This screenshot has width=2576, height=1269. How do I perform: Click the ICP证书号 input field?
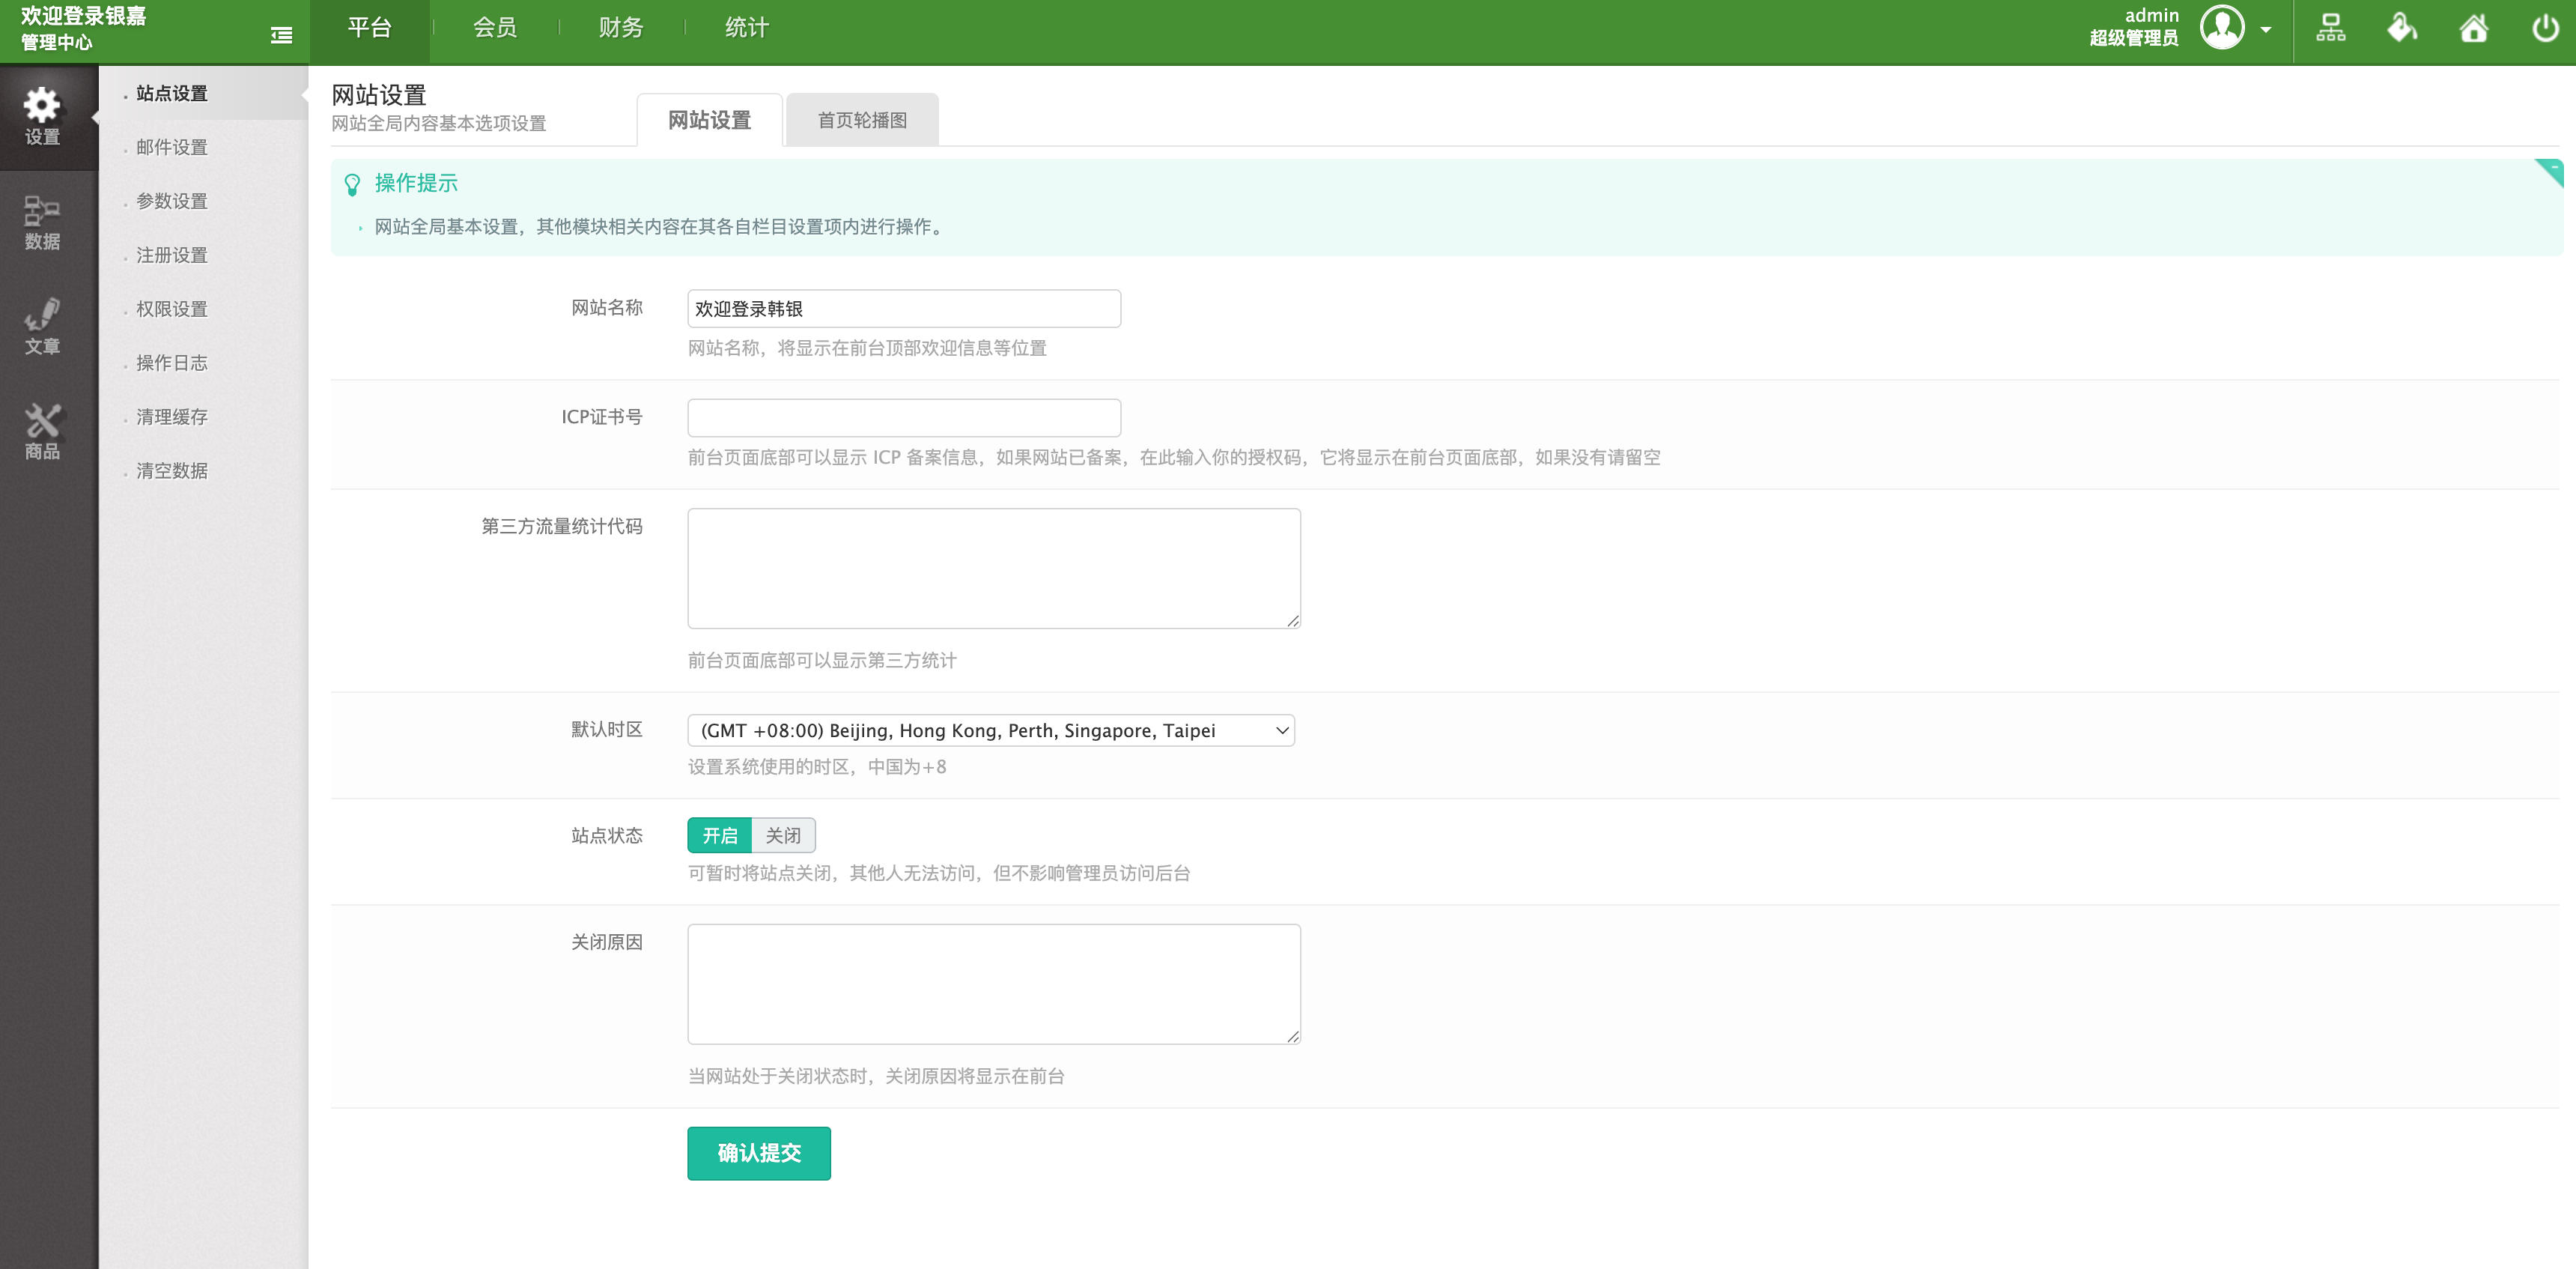click(x=904, y=418)
